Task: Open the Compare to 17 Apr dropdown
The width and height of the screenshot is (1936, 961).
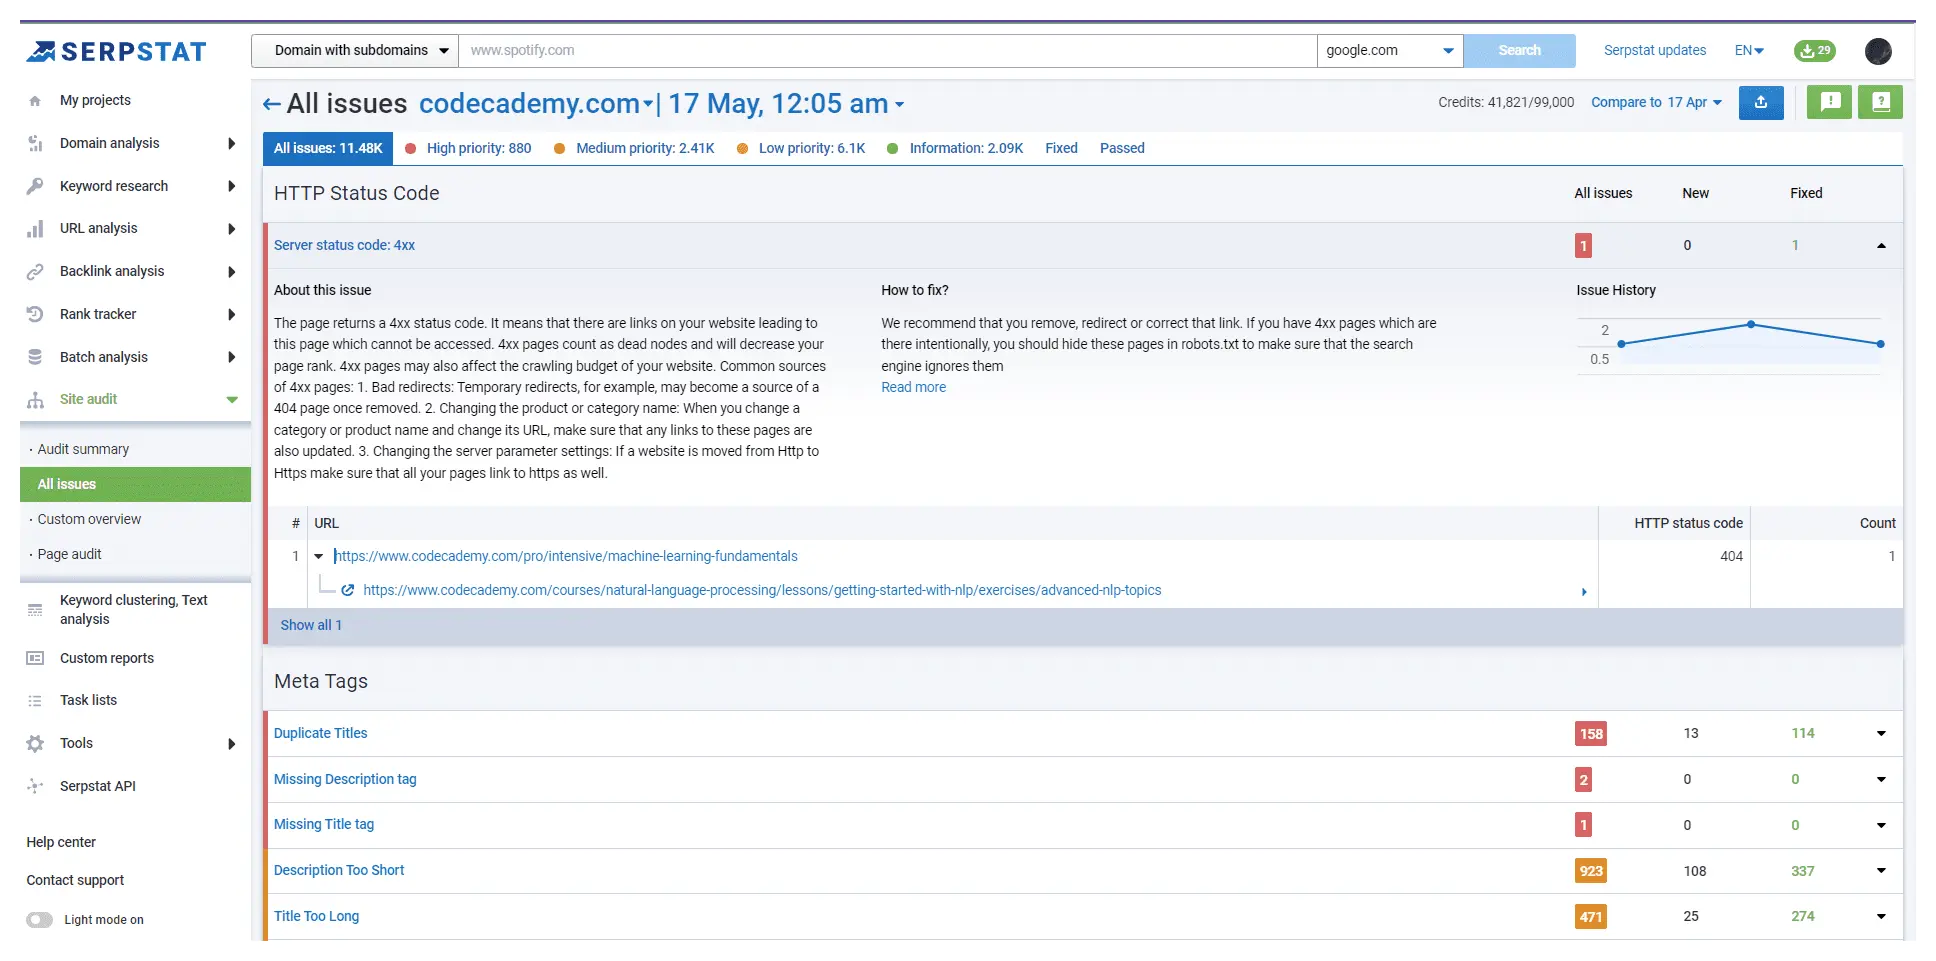Action: (x=1656, y=102)
